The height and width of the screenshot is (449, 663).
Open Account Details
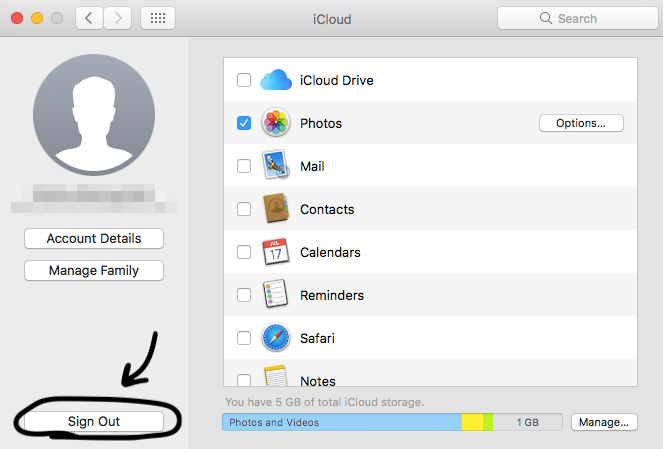pos(94,238)
